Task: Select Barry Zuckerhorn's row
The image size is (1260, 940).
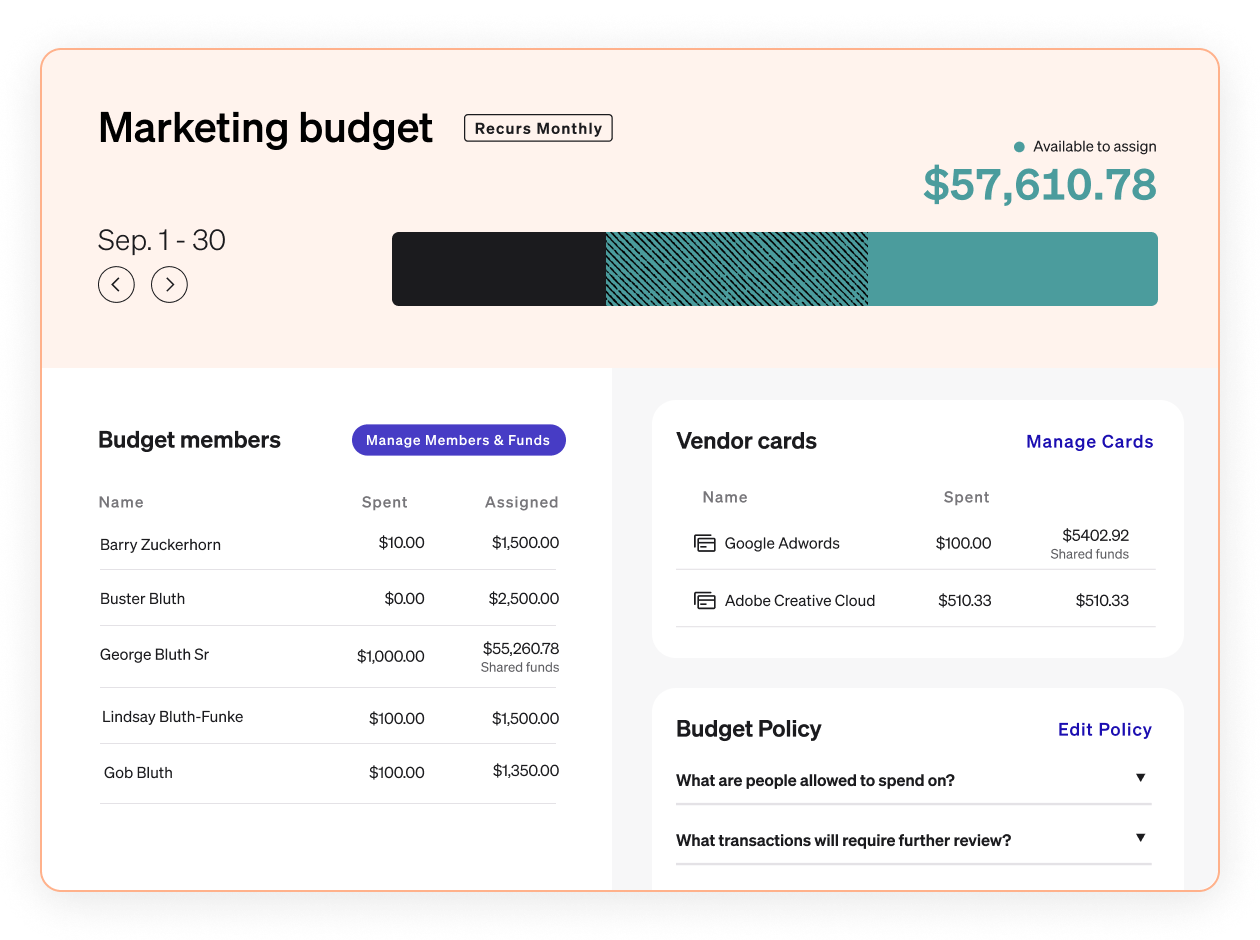Action: coord(160,543)
